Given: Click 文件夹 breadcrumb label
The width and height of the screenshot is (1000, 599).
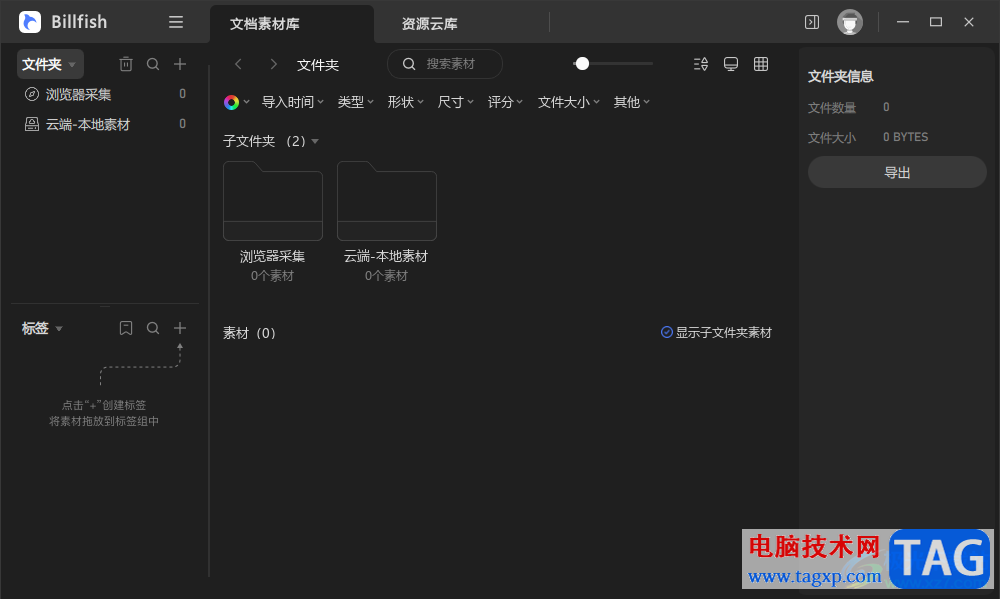Looking at the screenshot, I should point(318,64).
